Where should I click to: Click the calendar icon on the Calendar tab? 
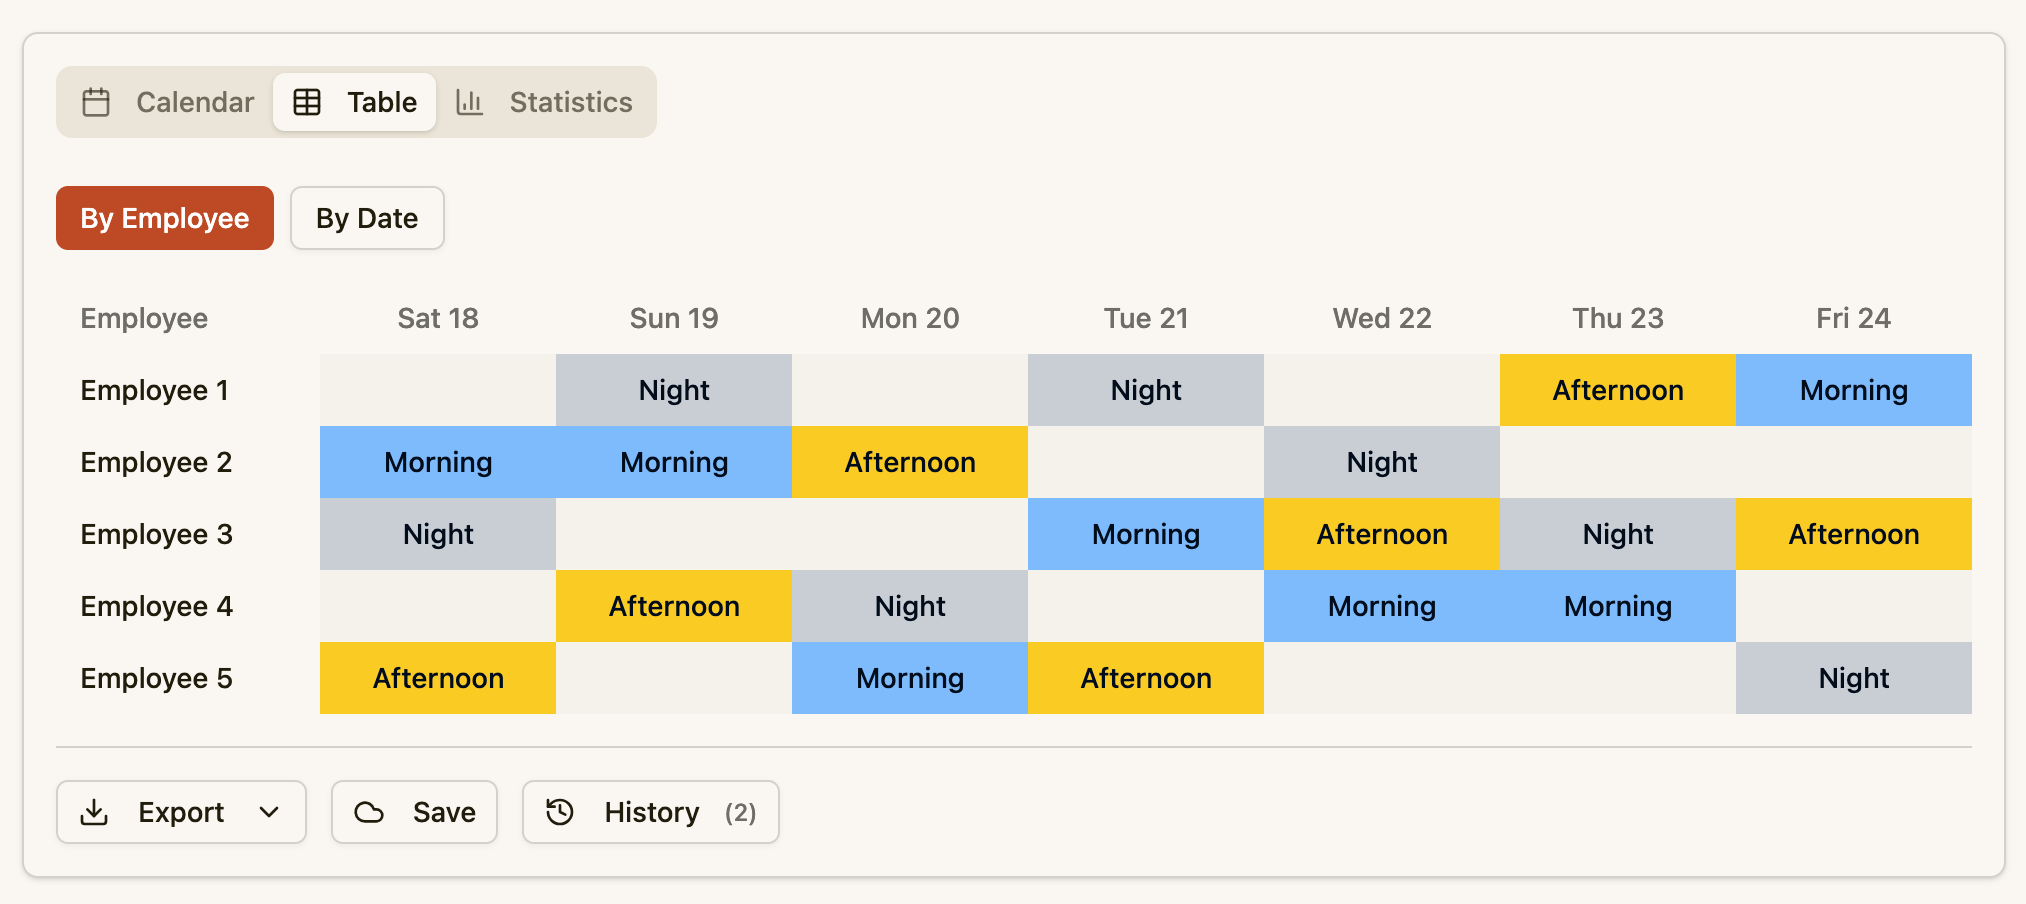point(97,101)
